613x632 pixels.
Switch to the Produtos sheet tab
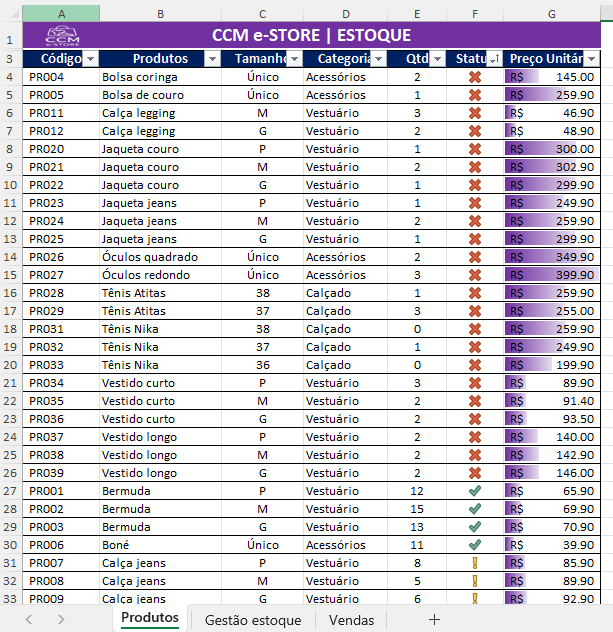tap(150, 617)
